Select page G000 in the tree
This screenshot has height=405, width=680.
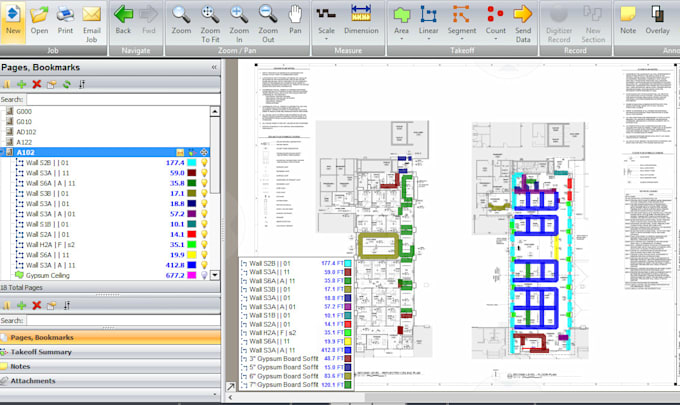tap(24, 111)
